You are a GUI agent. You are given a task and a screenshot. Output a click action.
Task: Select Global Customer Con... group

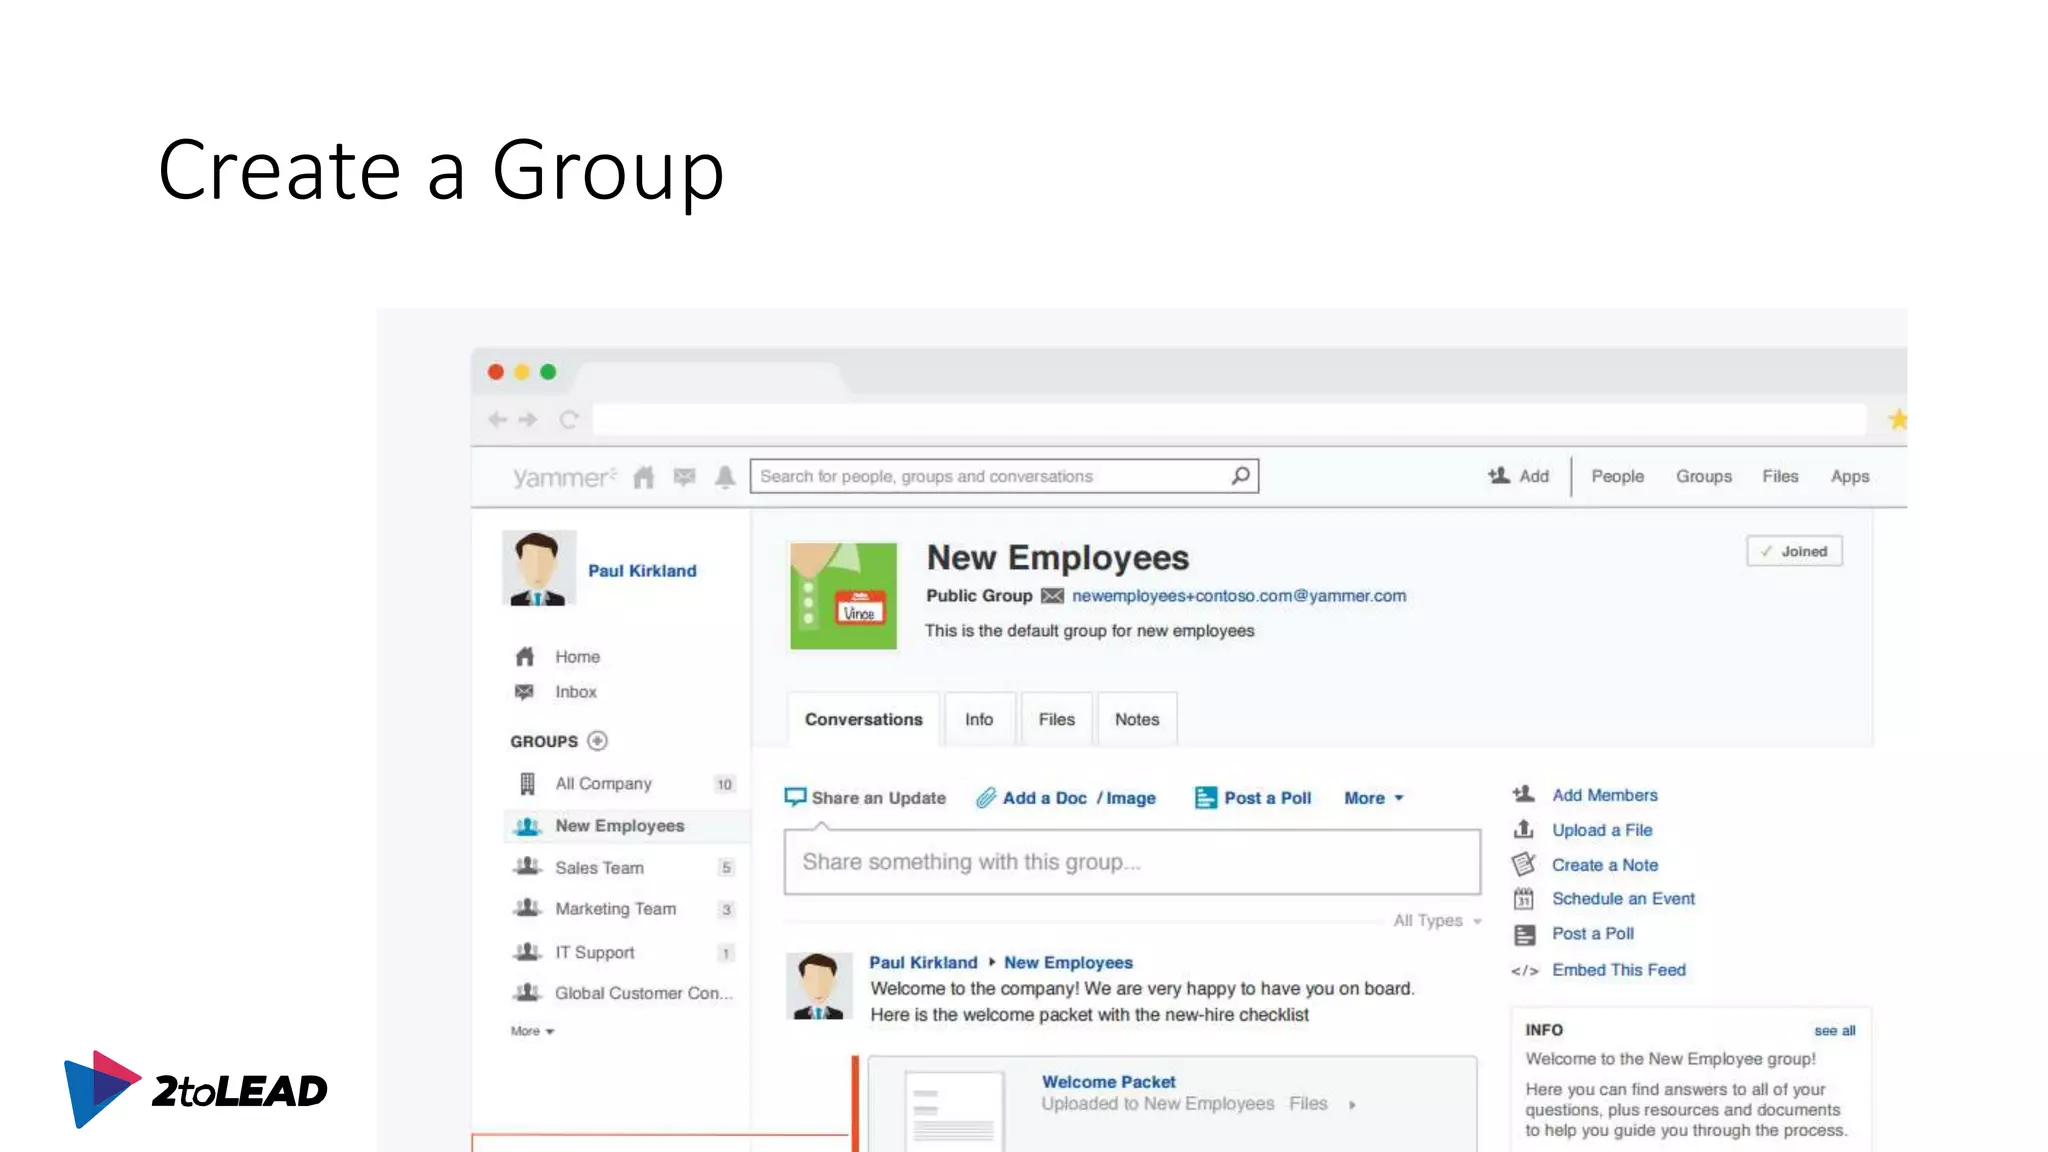click(x=624, y=993)
